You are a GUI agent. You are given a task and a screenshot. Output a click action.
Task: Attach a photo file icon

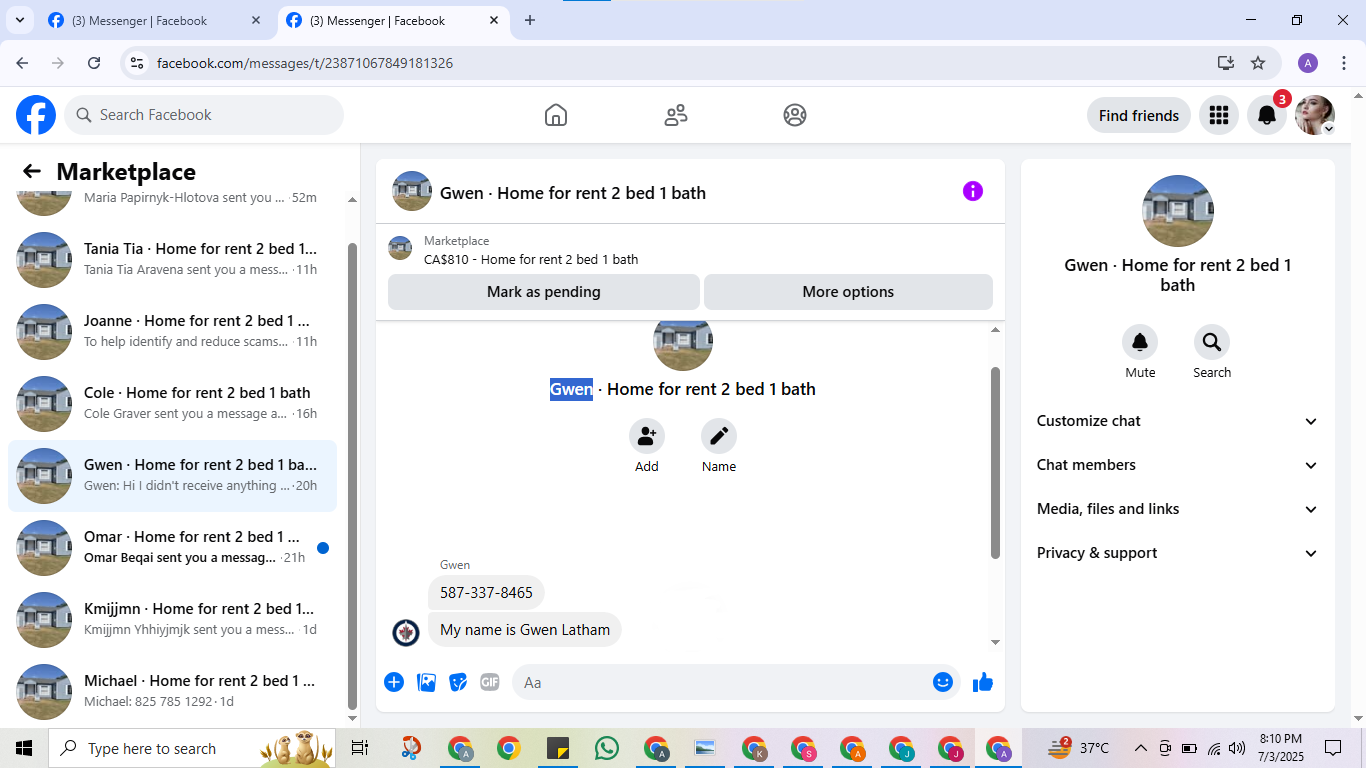click(426, 682)
